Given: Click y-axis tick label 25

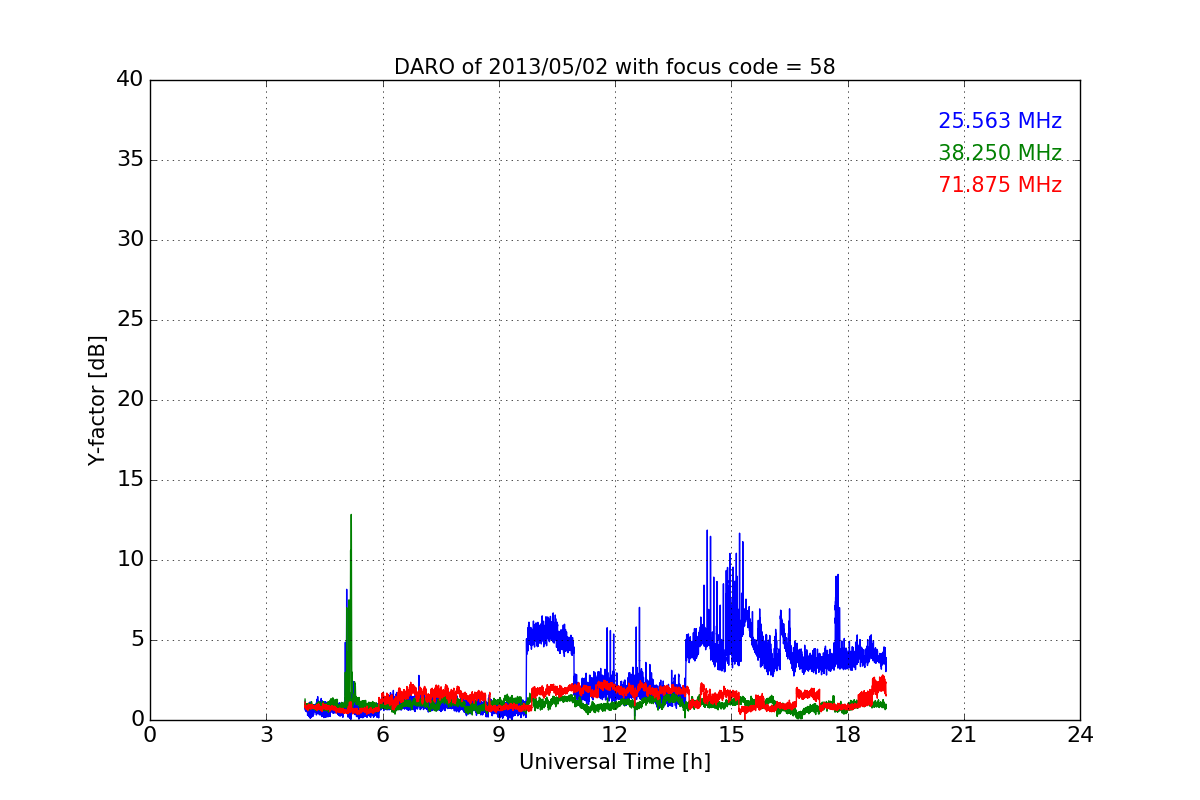Looking at the screenshot, I should pyautogui.click(x=130, y=320).
